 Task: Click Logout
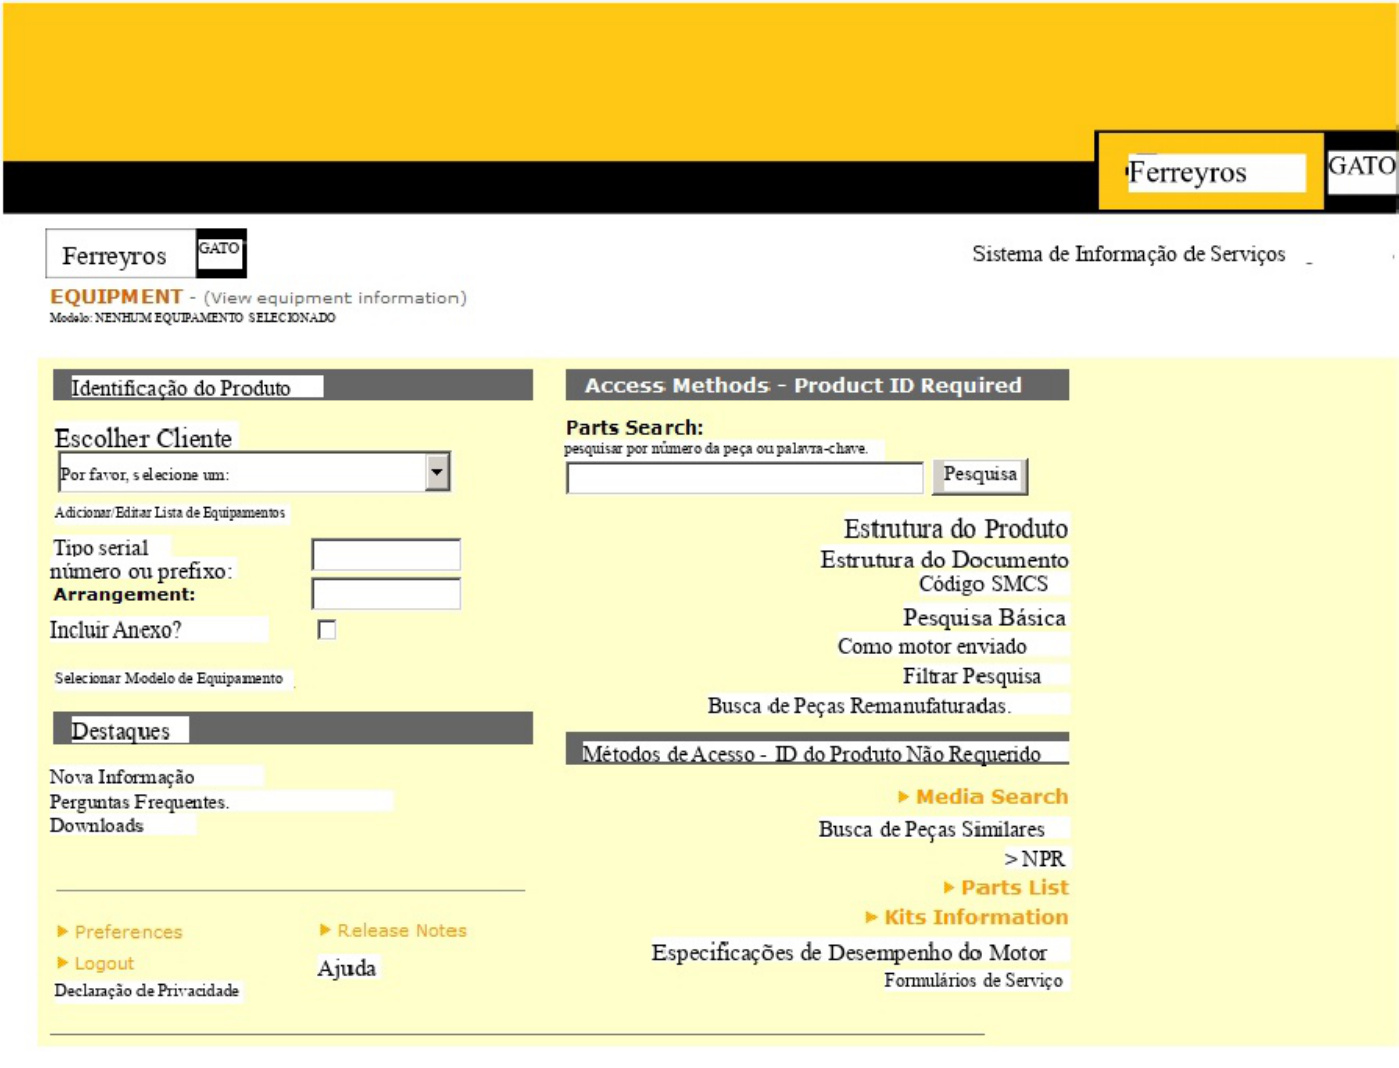(x=95, y=964)
